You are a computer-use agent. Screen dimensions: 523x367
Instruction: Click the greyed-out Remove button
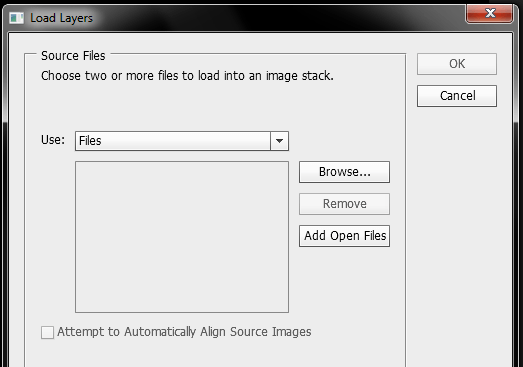pos(344,204)
